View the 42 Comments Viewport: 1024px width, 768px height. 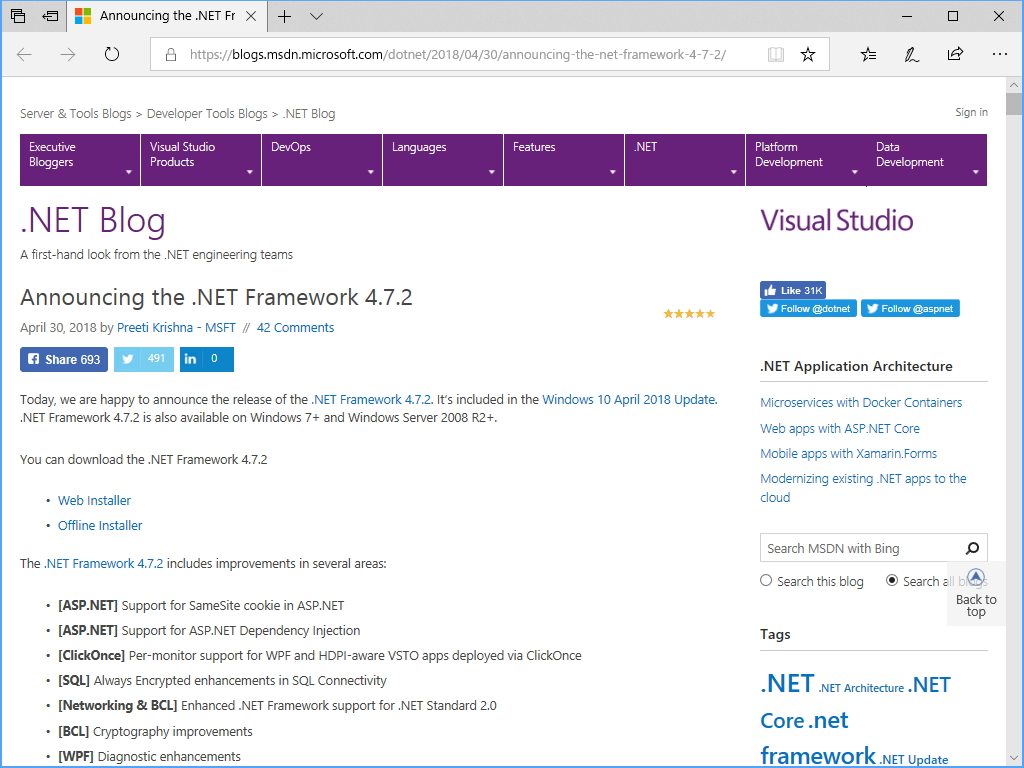coord(295,327)
